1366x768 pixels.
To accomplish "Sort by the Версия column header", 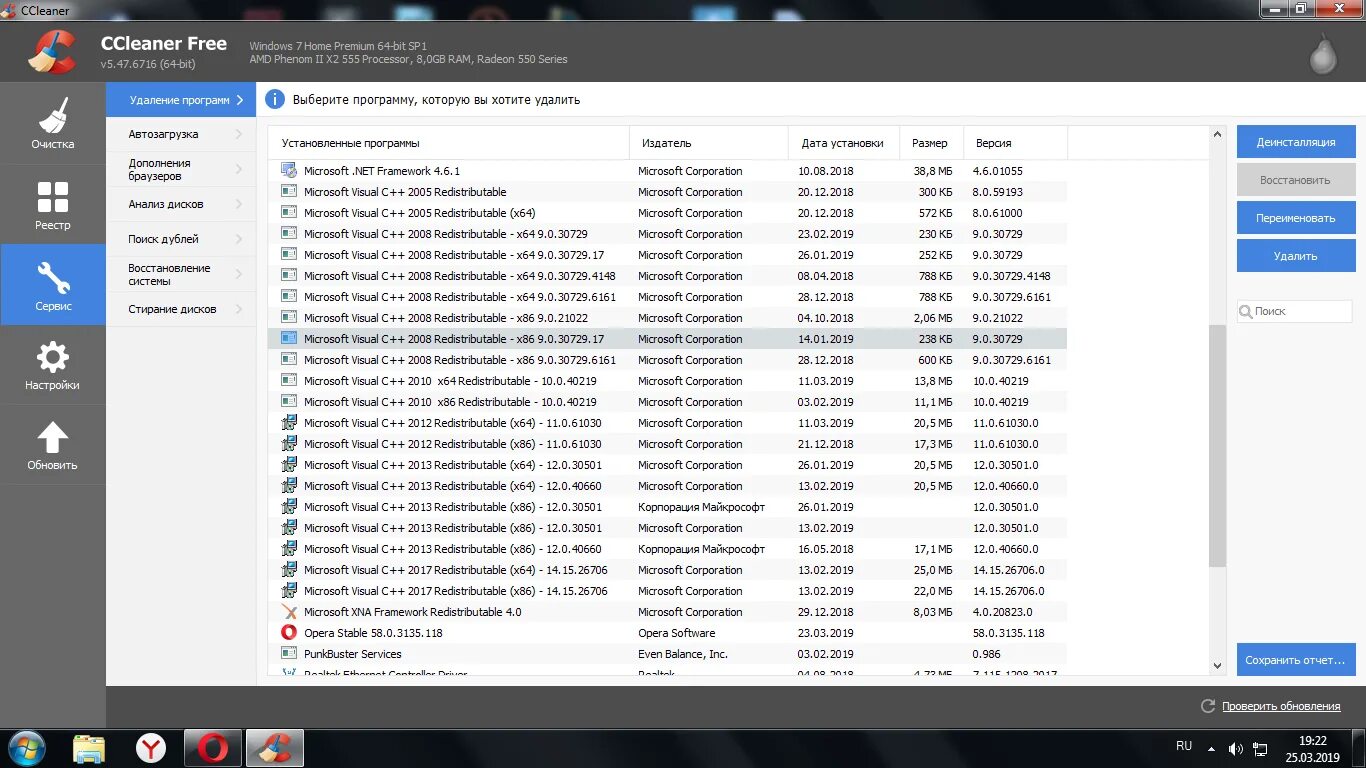I will coord(1015,143).
